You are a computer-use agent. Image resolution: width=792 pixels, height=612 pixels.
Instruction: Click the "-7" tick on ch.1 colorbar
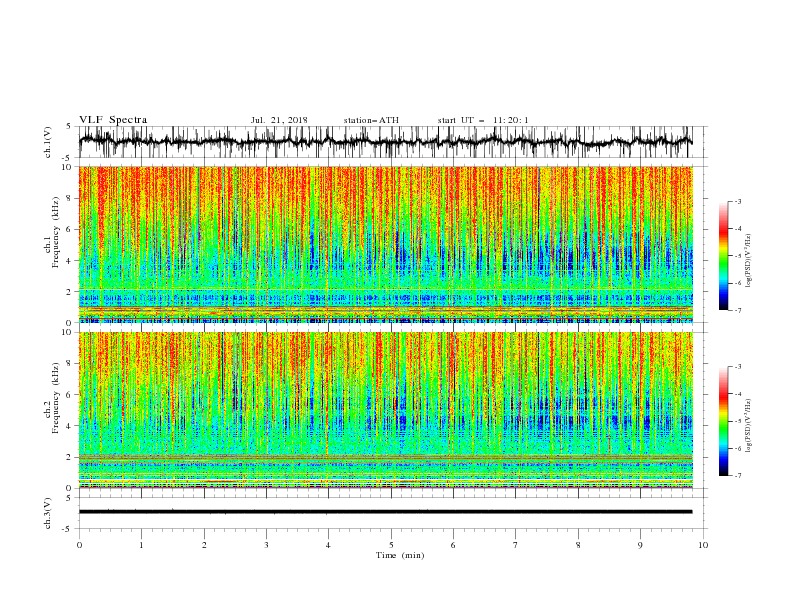(737, 310)
